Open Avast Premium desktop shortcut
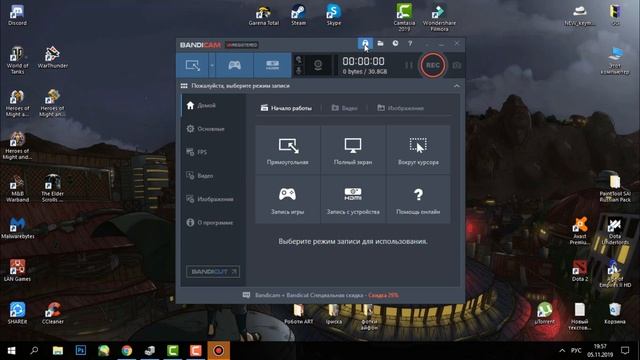Image resolution: width=640 pixels, height=360 pixels. point(580,231)
